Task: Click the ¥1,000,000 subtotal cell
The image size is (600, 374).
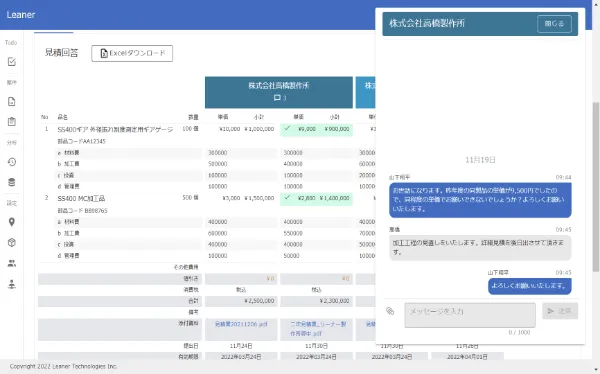Action: [259, 129]
